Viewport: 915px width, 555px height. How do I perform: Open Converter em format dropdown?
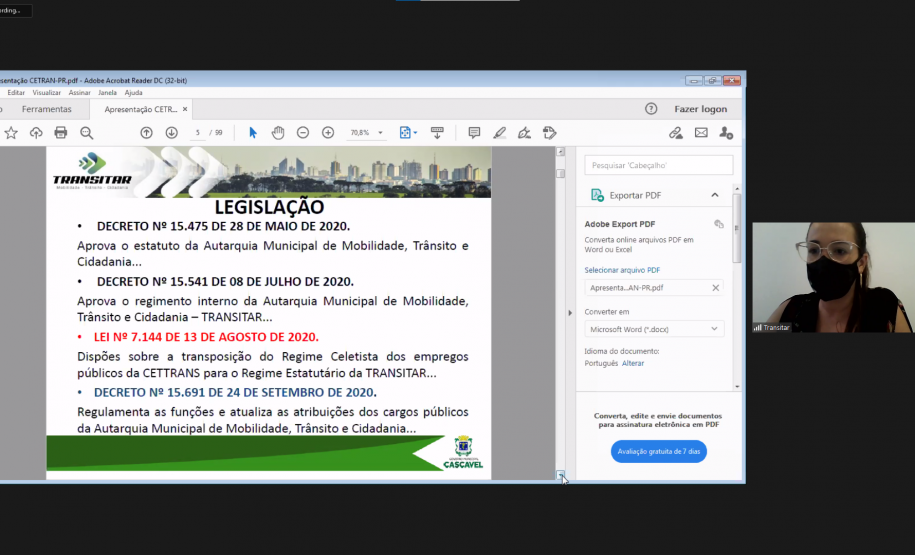(654, 329)
